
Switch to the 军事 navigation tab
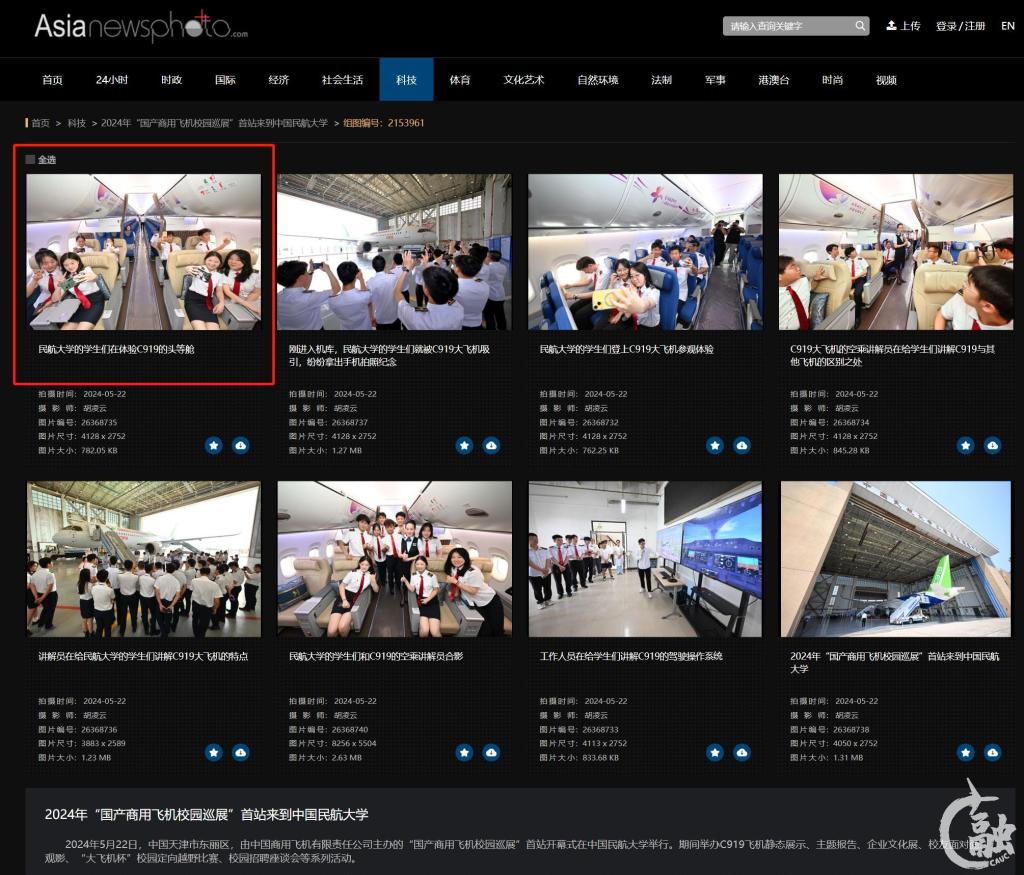click(715, 80)
